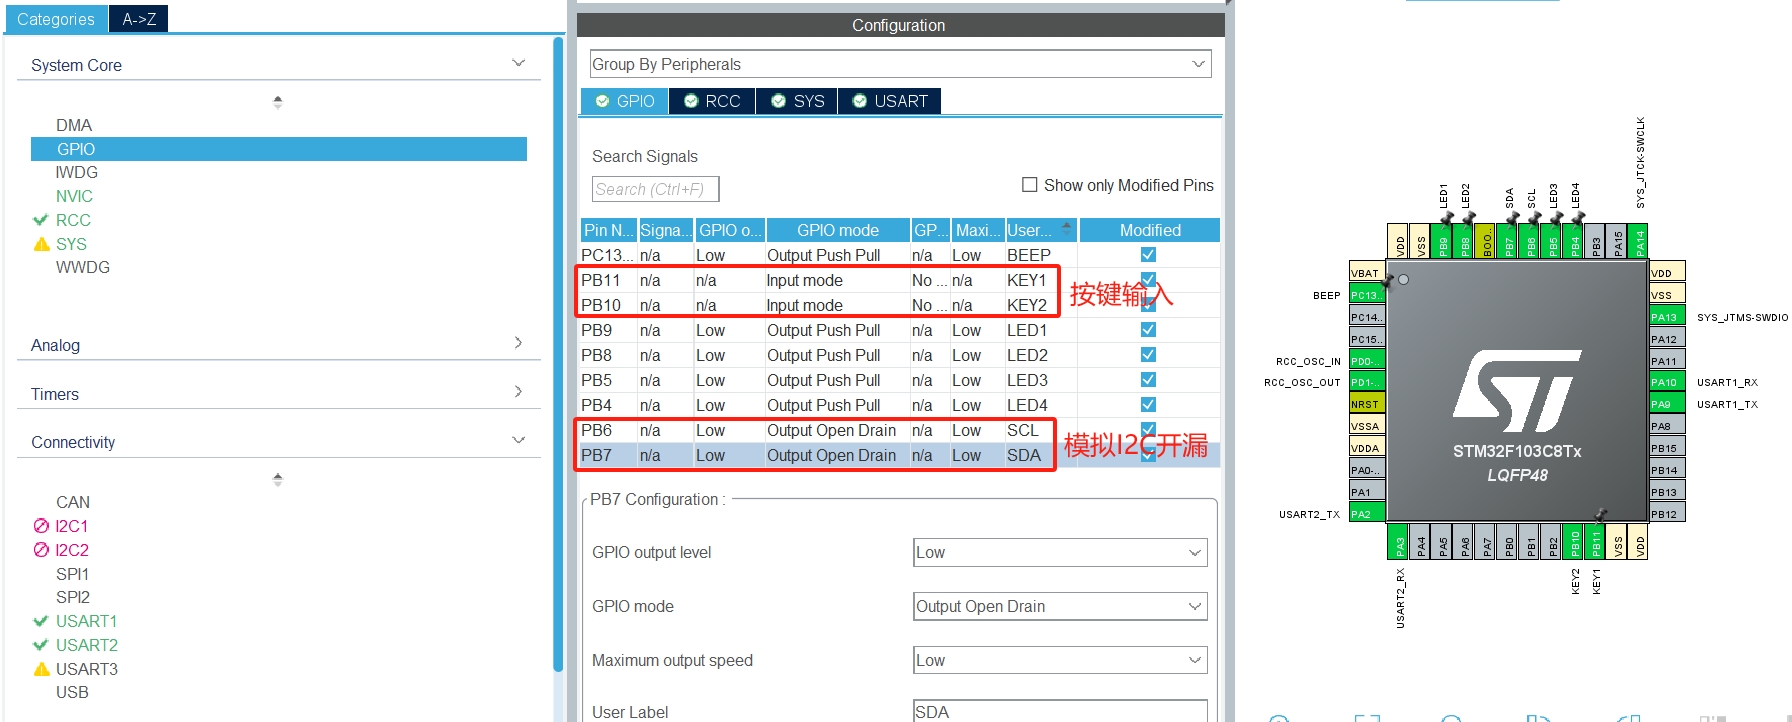Select SPI1 in Connectivity list

coord(73,574)
